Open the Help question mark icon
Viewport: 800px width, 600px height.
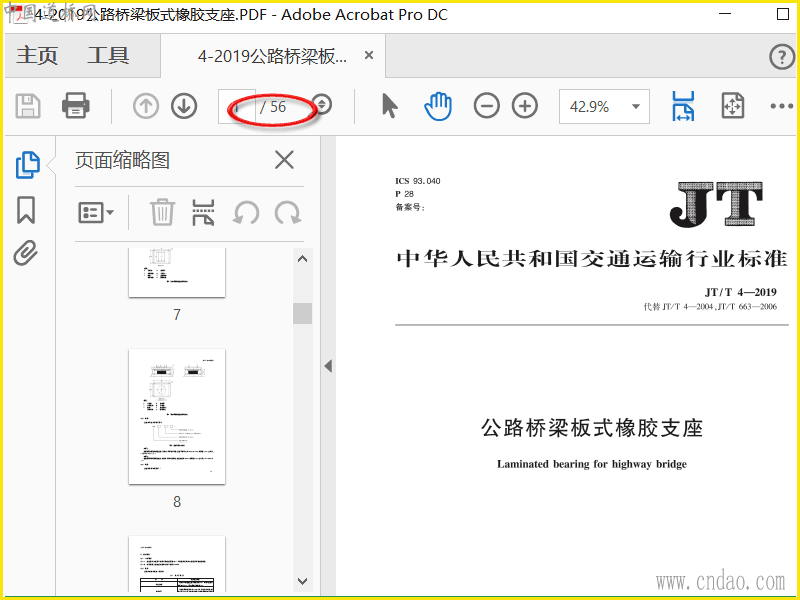781,56
